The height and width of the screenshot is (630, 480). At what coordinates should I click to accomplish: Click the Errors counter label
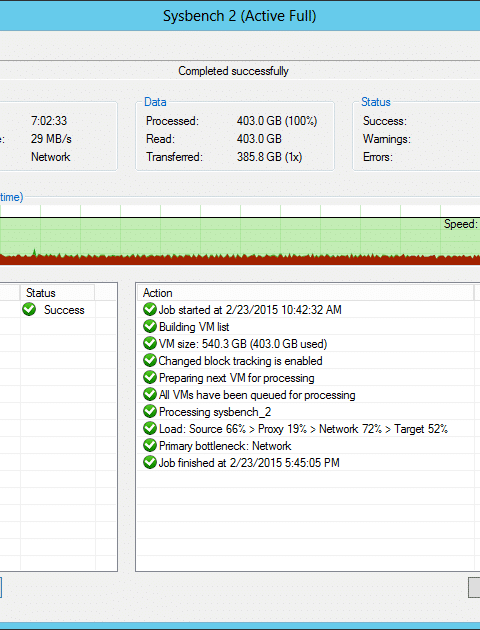[378, 157]
